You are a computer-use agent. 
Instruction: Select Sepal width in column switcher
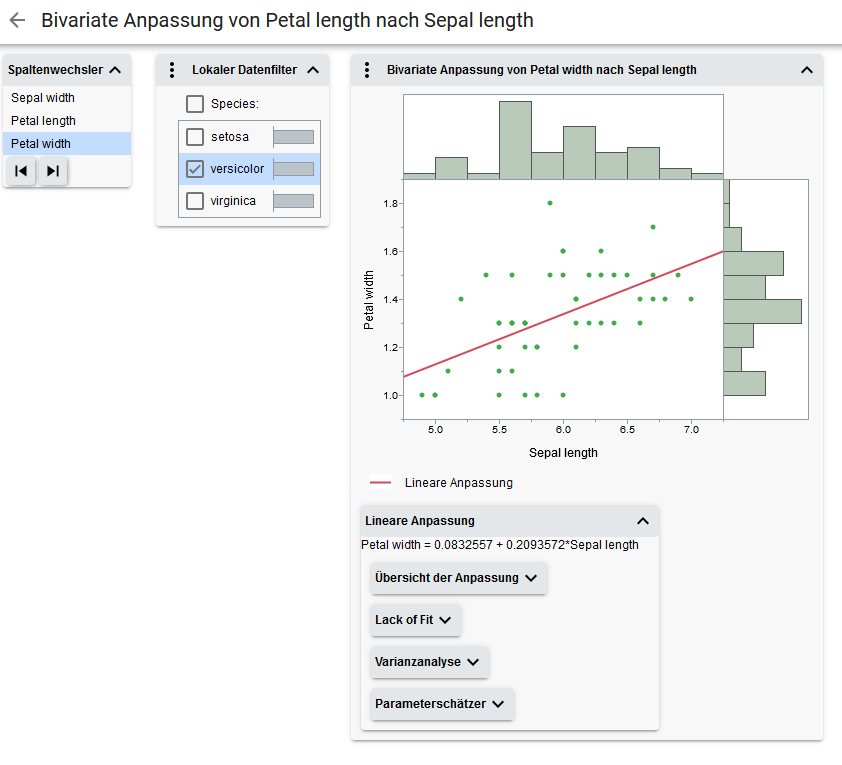(x=43, y=98)
